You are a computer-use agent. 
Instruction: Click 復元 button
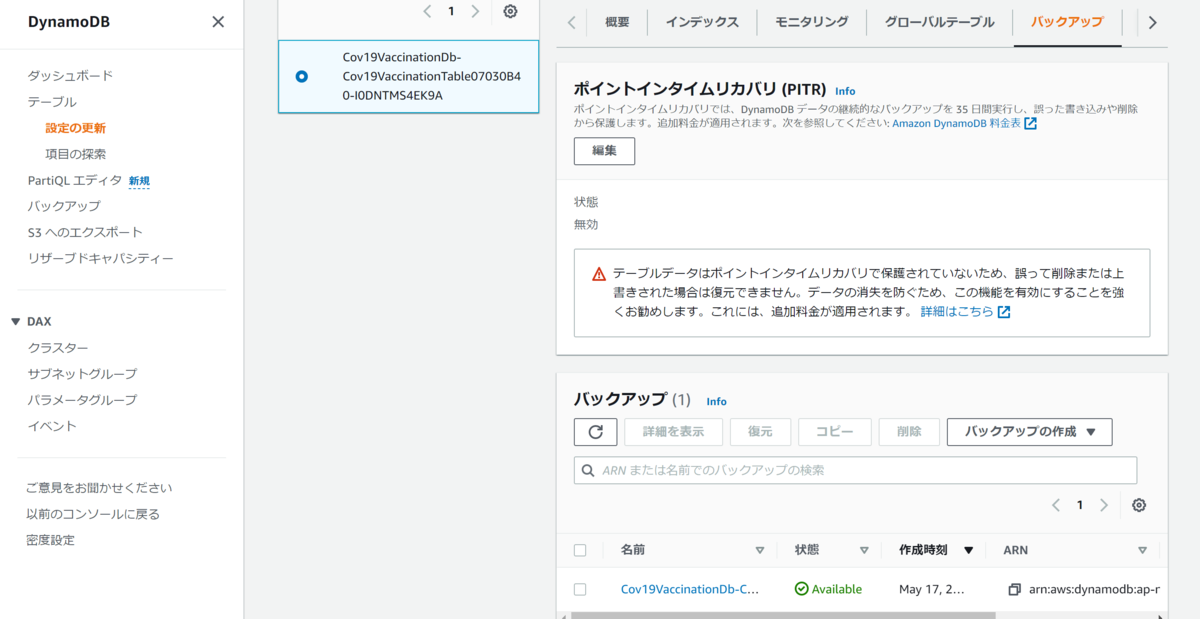pos(760,432)
